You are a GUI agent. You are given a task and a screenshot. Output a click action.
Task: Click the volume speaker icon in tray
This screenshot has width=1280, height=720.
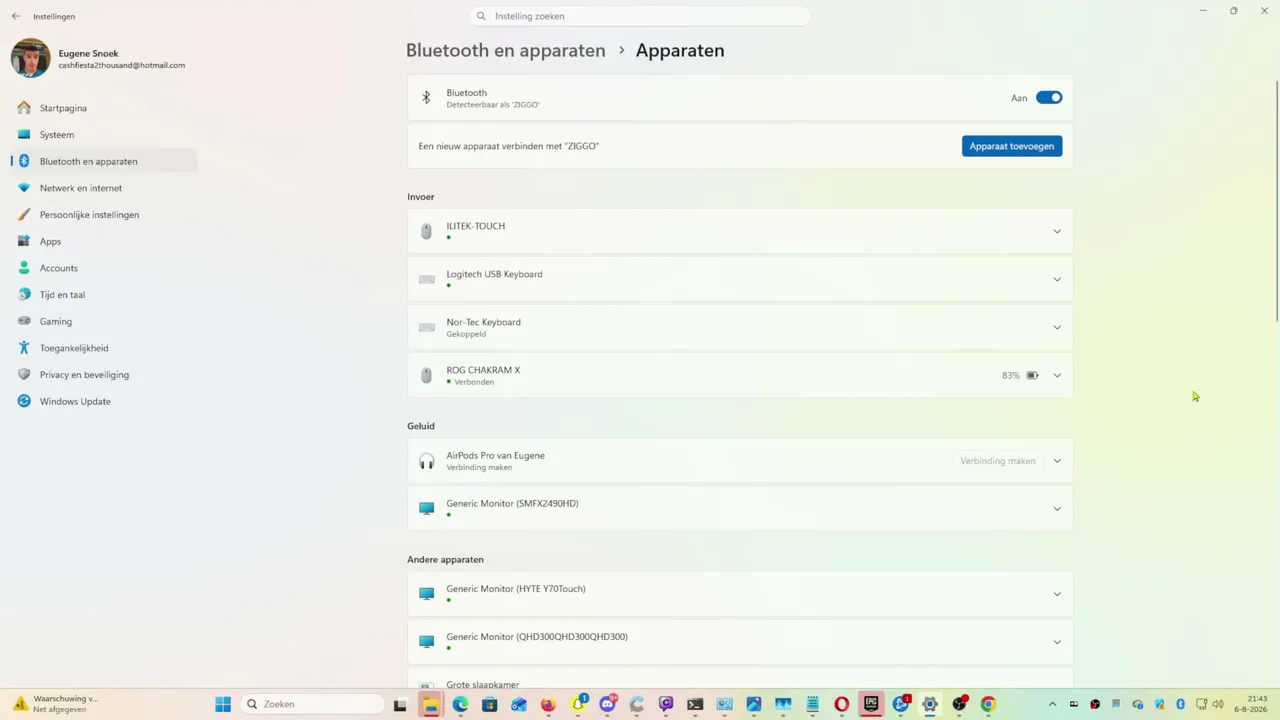pyautogui.click(x=1218, y=704)
